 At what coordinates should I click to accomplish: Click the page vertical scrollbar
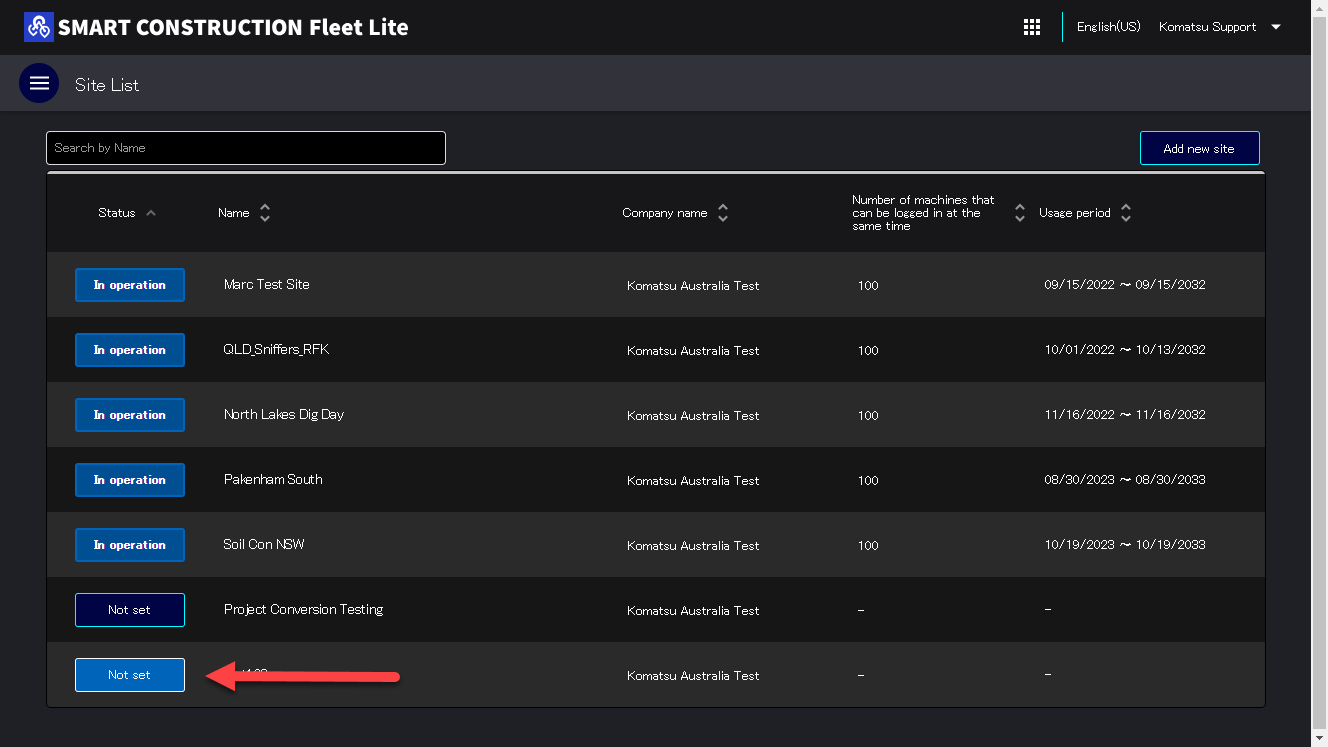[x=1319, y=373]
